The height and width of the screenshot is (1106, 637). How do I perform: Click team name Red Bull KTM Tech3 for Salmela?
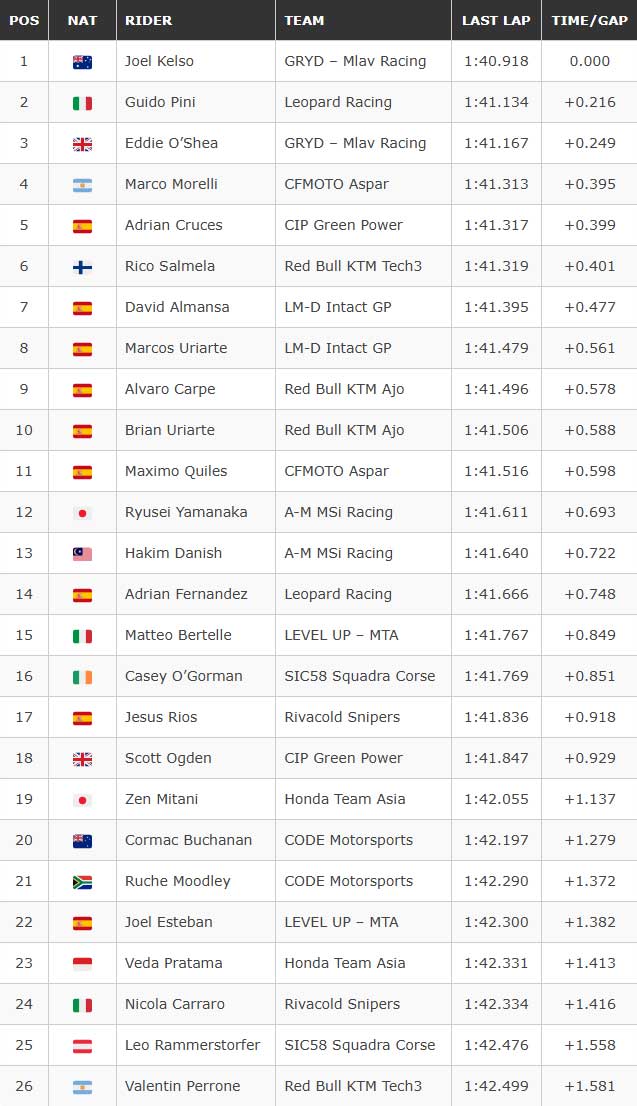353,266
